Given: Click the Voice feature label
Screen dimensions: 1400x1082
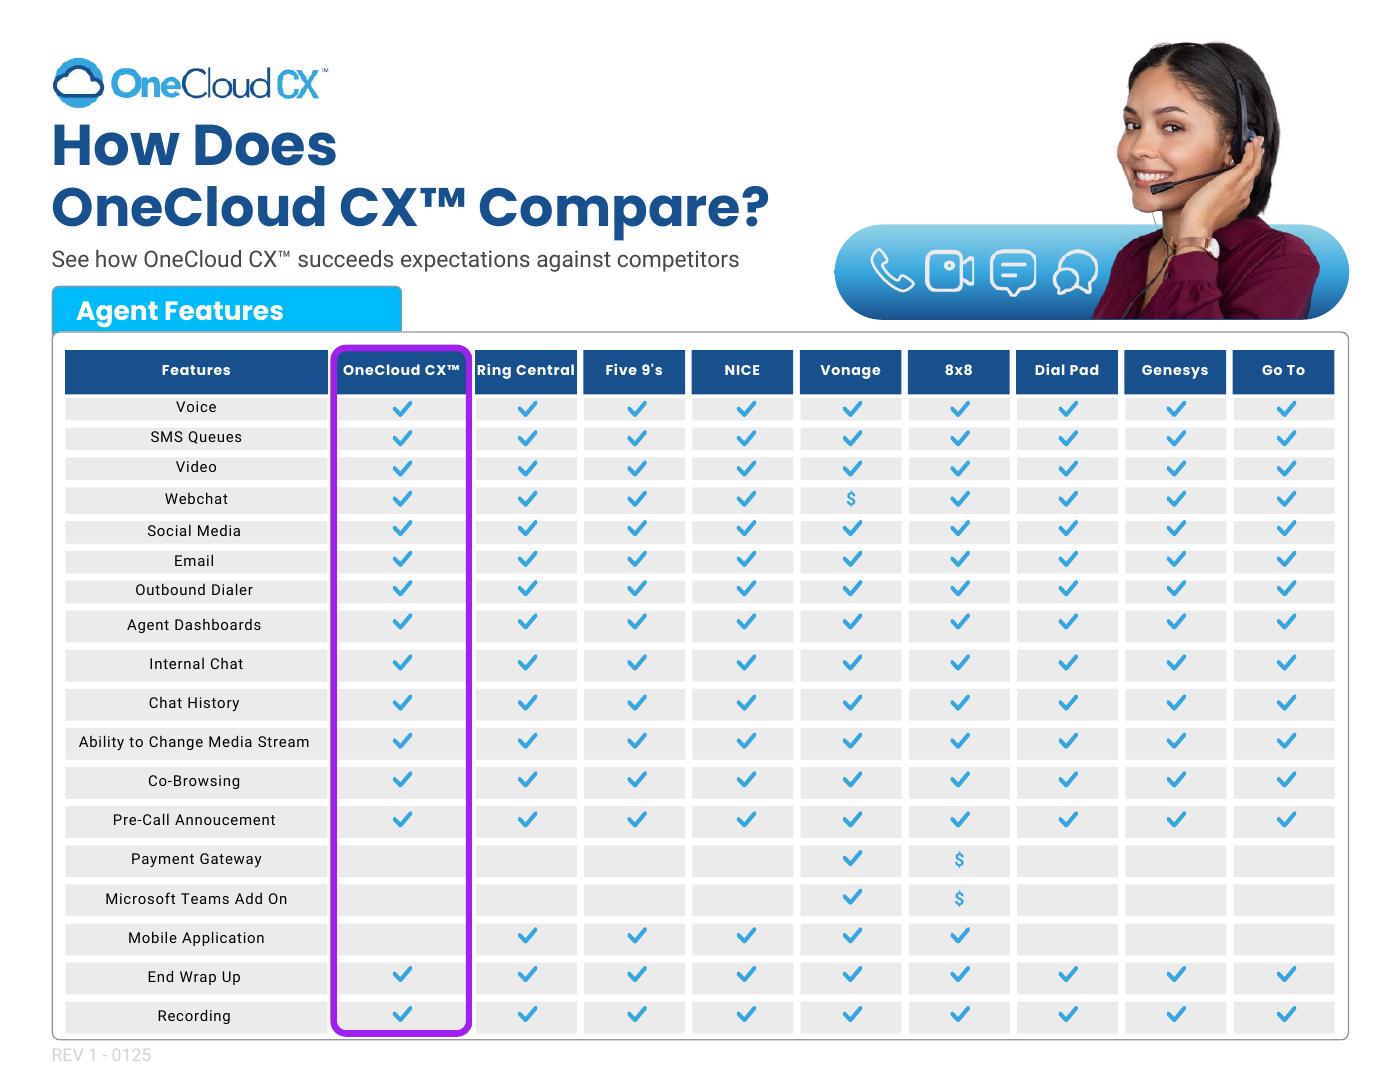Looking at the screenshot, I should [x=196, y=407].
